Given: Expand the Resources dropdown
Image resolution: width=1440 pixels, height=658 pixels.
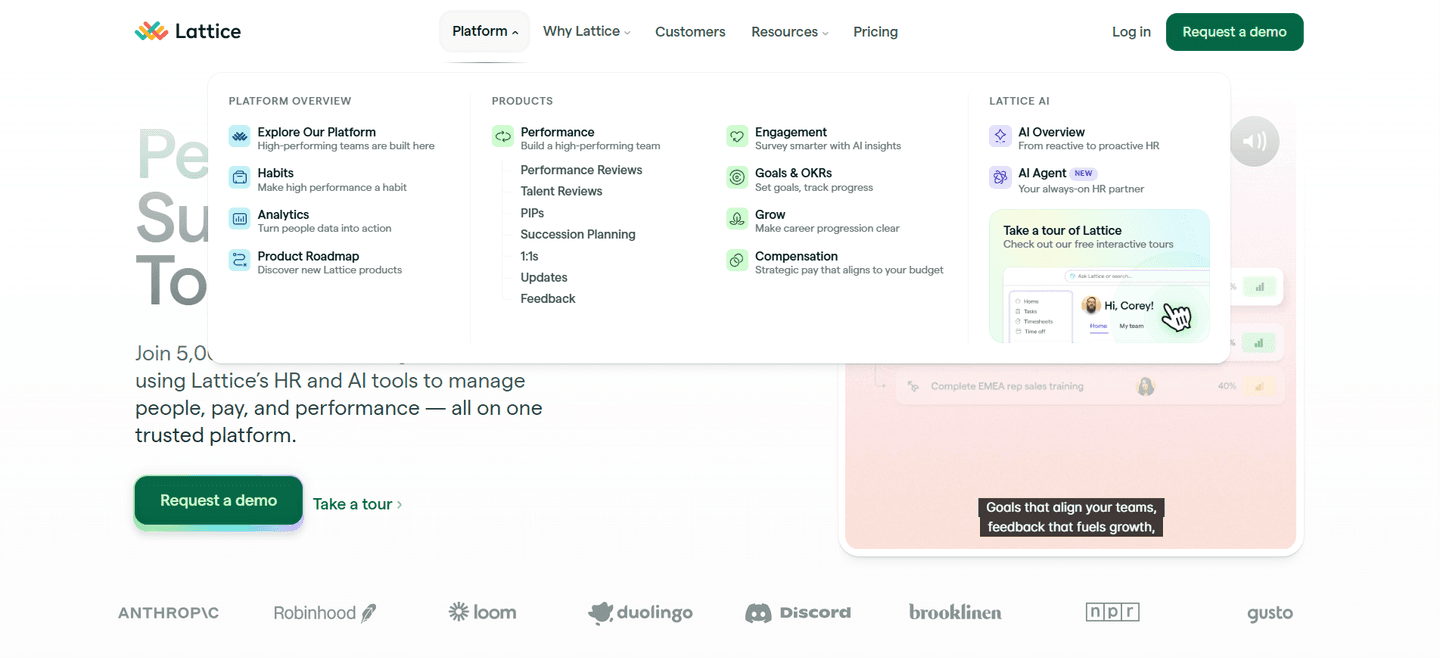Looking at the screenshot, I should coord(790,32).
